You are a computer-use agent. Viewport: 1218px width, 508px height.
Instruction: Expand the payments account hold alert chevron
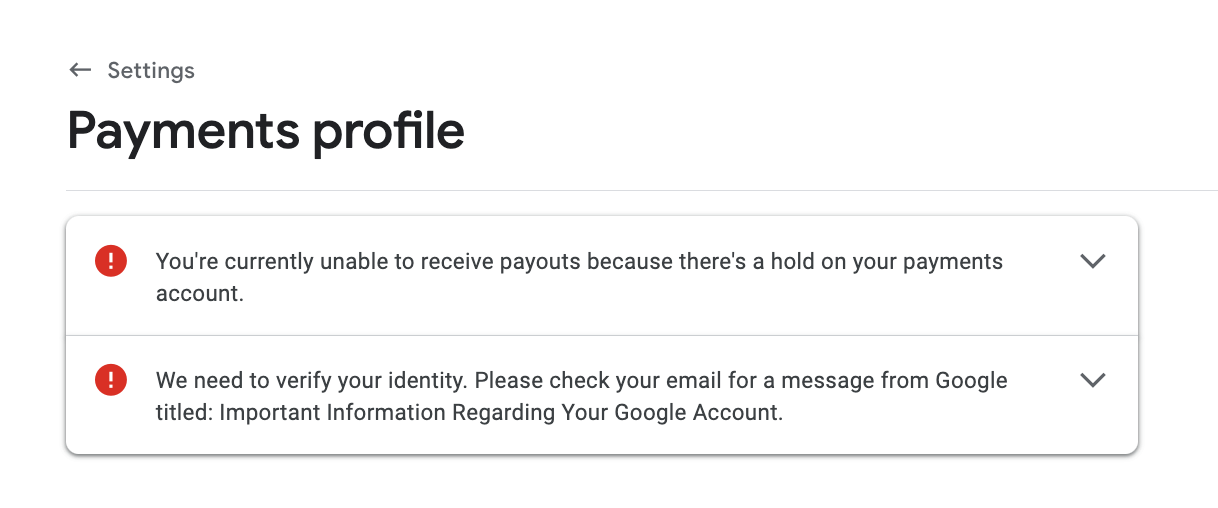pos(1093,261)
